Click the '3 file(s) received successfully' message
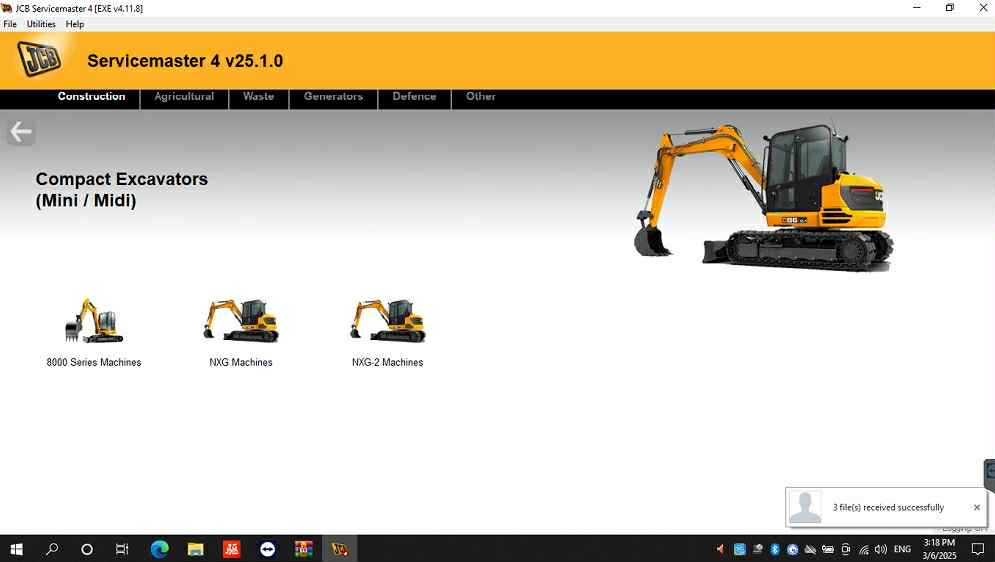The height and width of the screenshot is (562, 995). [x=888, y=507]
